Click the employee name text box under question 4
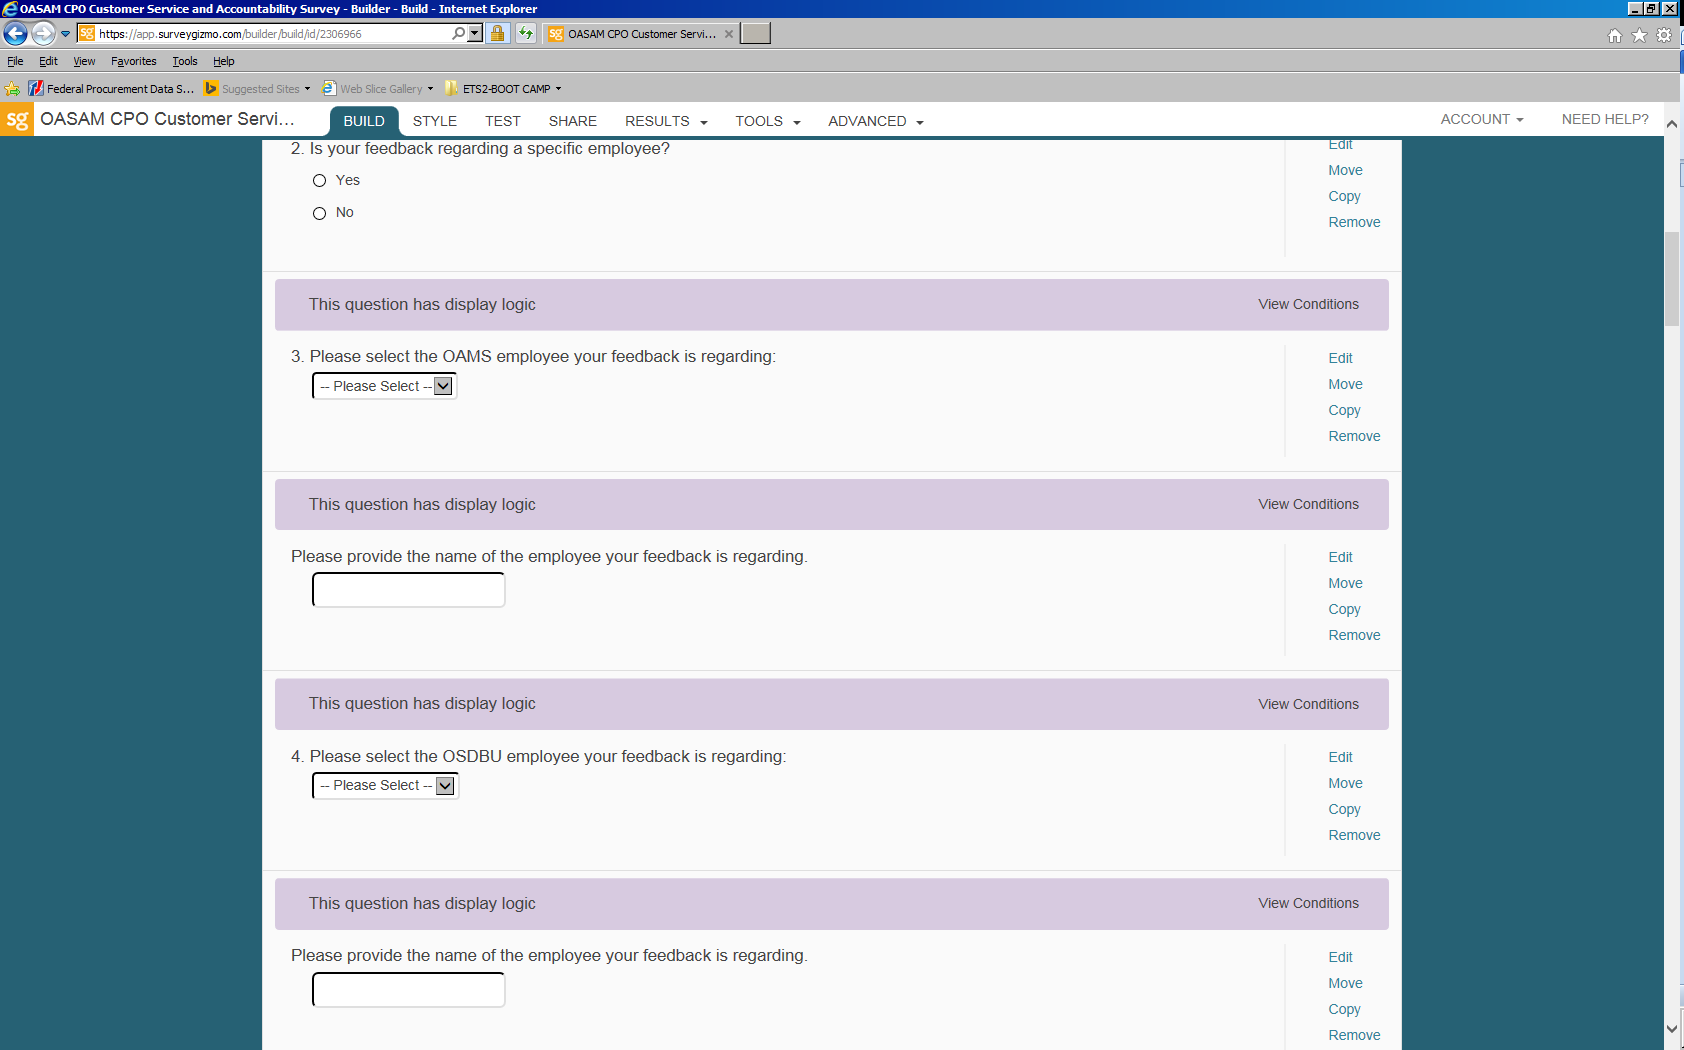 pos(409,990)
